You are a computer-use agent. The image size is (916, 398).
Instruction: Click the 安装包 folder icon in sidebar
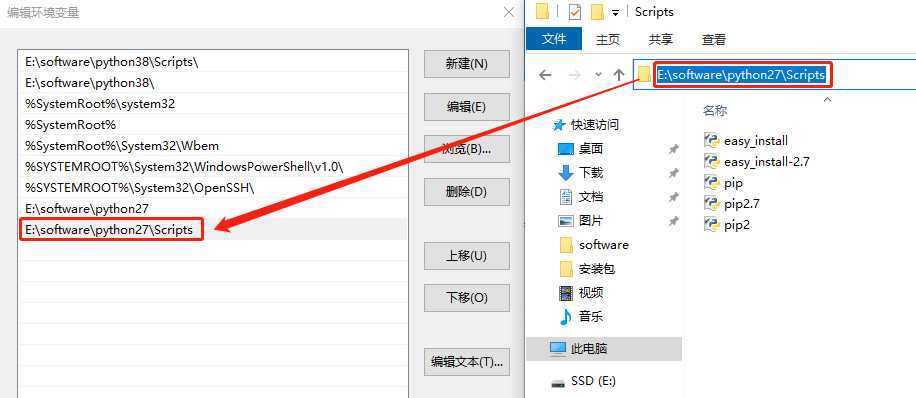pos(566,269)
